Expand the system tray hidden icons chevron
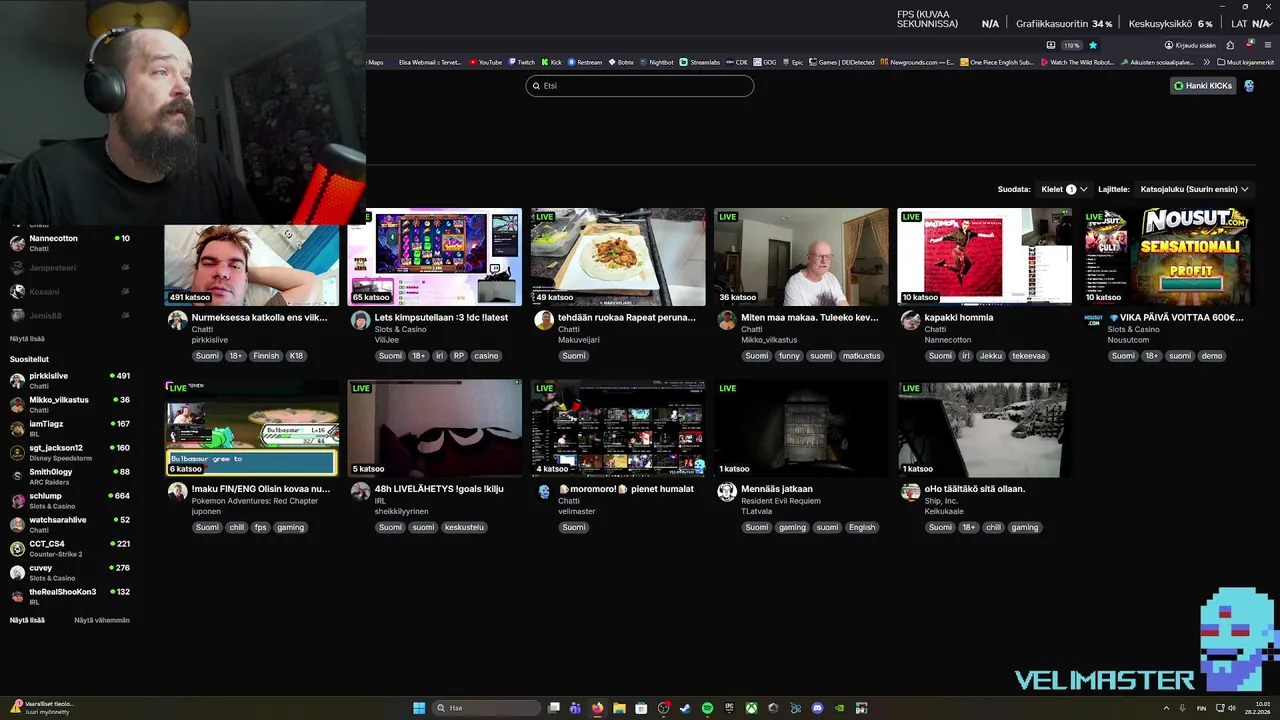Screen dimensions: 1280x720 pos(1166,708)
